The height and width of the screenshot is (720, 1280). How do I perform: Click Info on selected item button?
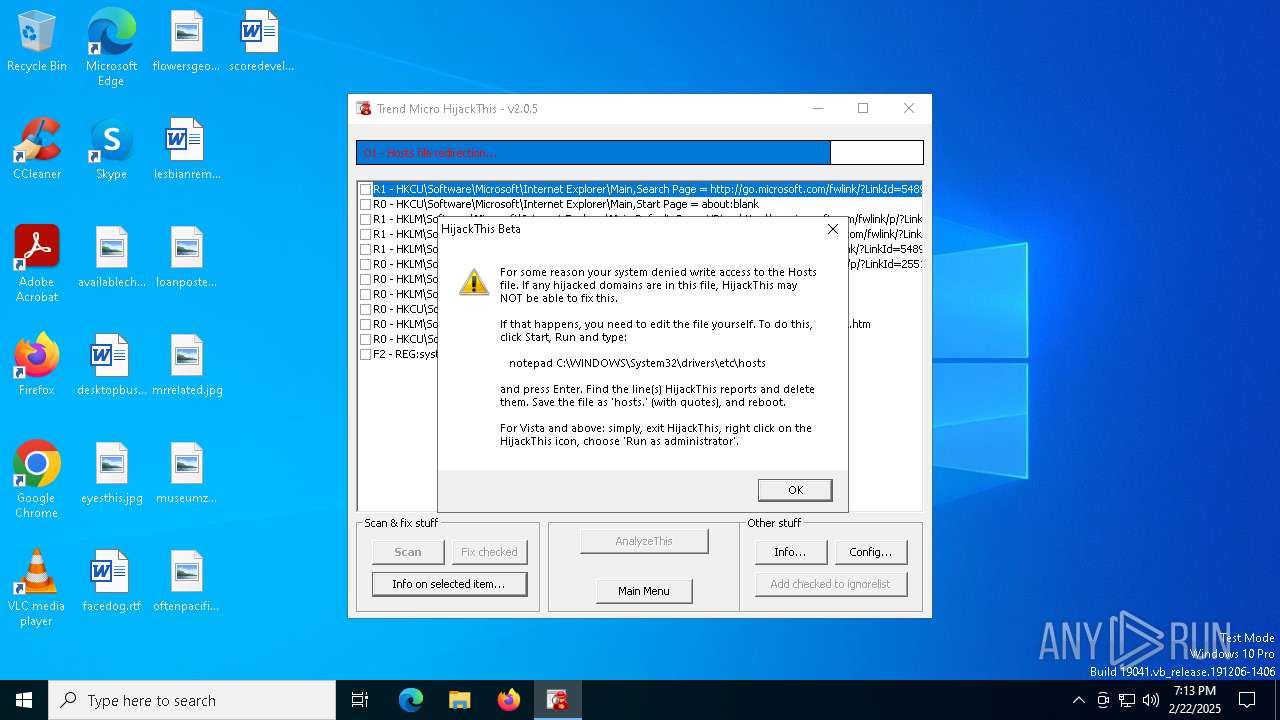[449, 584]
